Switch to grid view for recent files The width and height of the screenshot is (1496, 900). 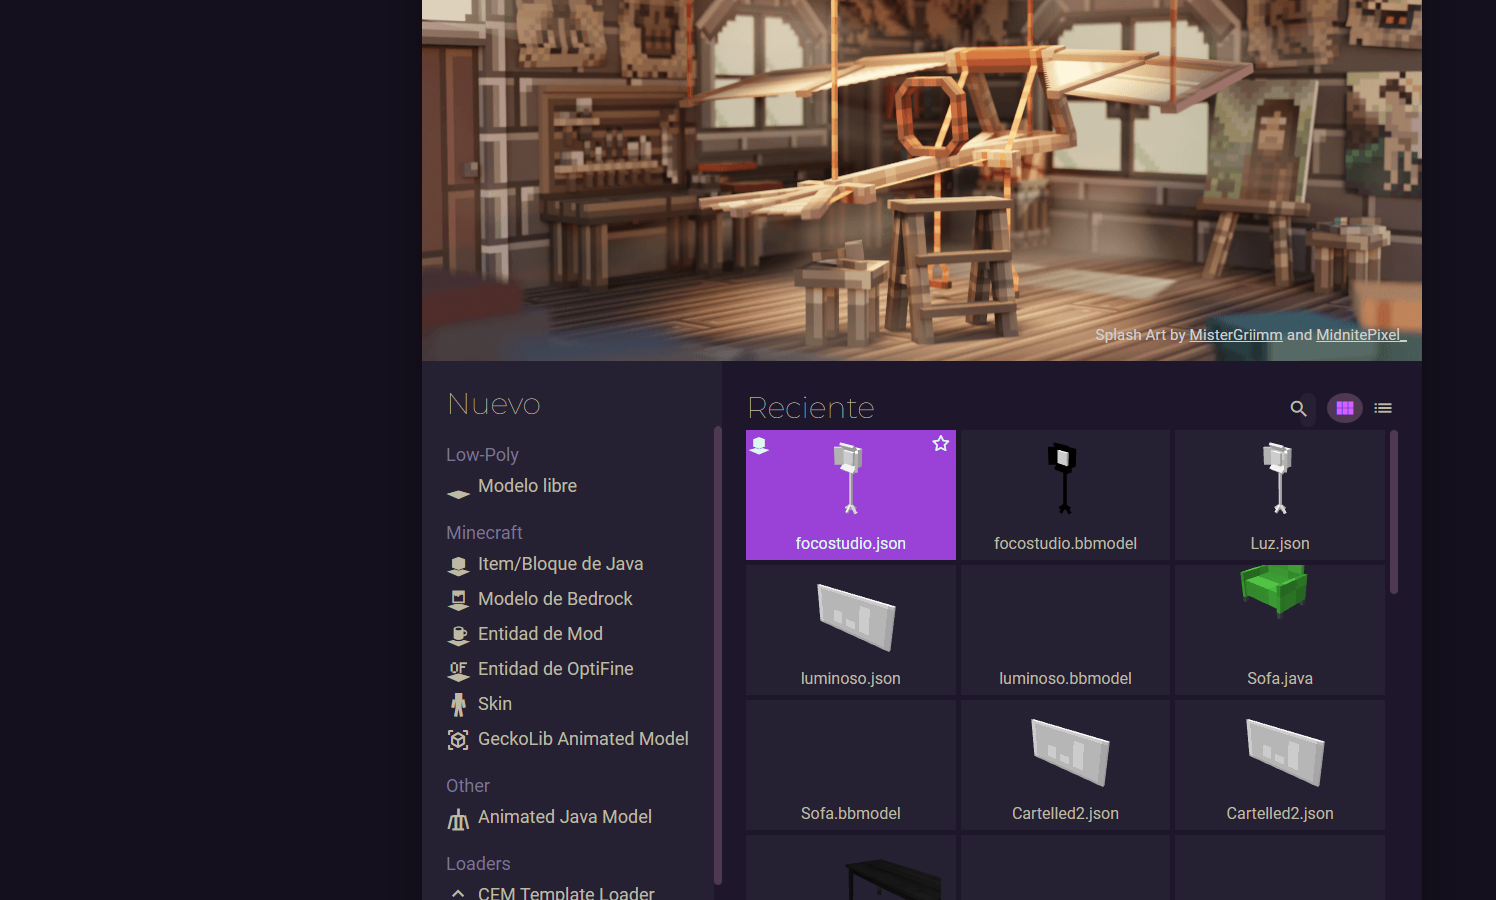click(x=1345, y=408)
